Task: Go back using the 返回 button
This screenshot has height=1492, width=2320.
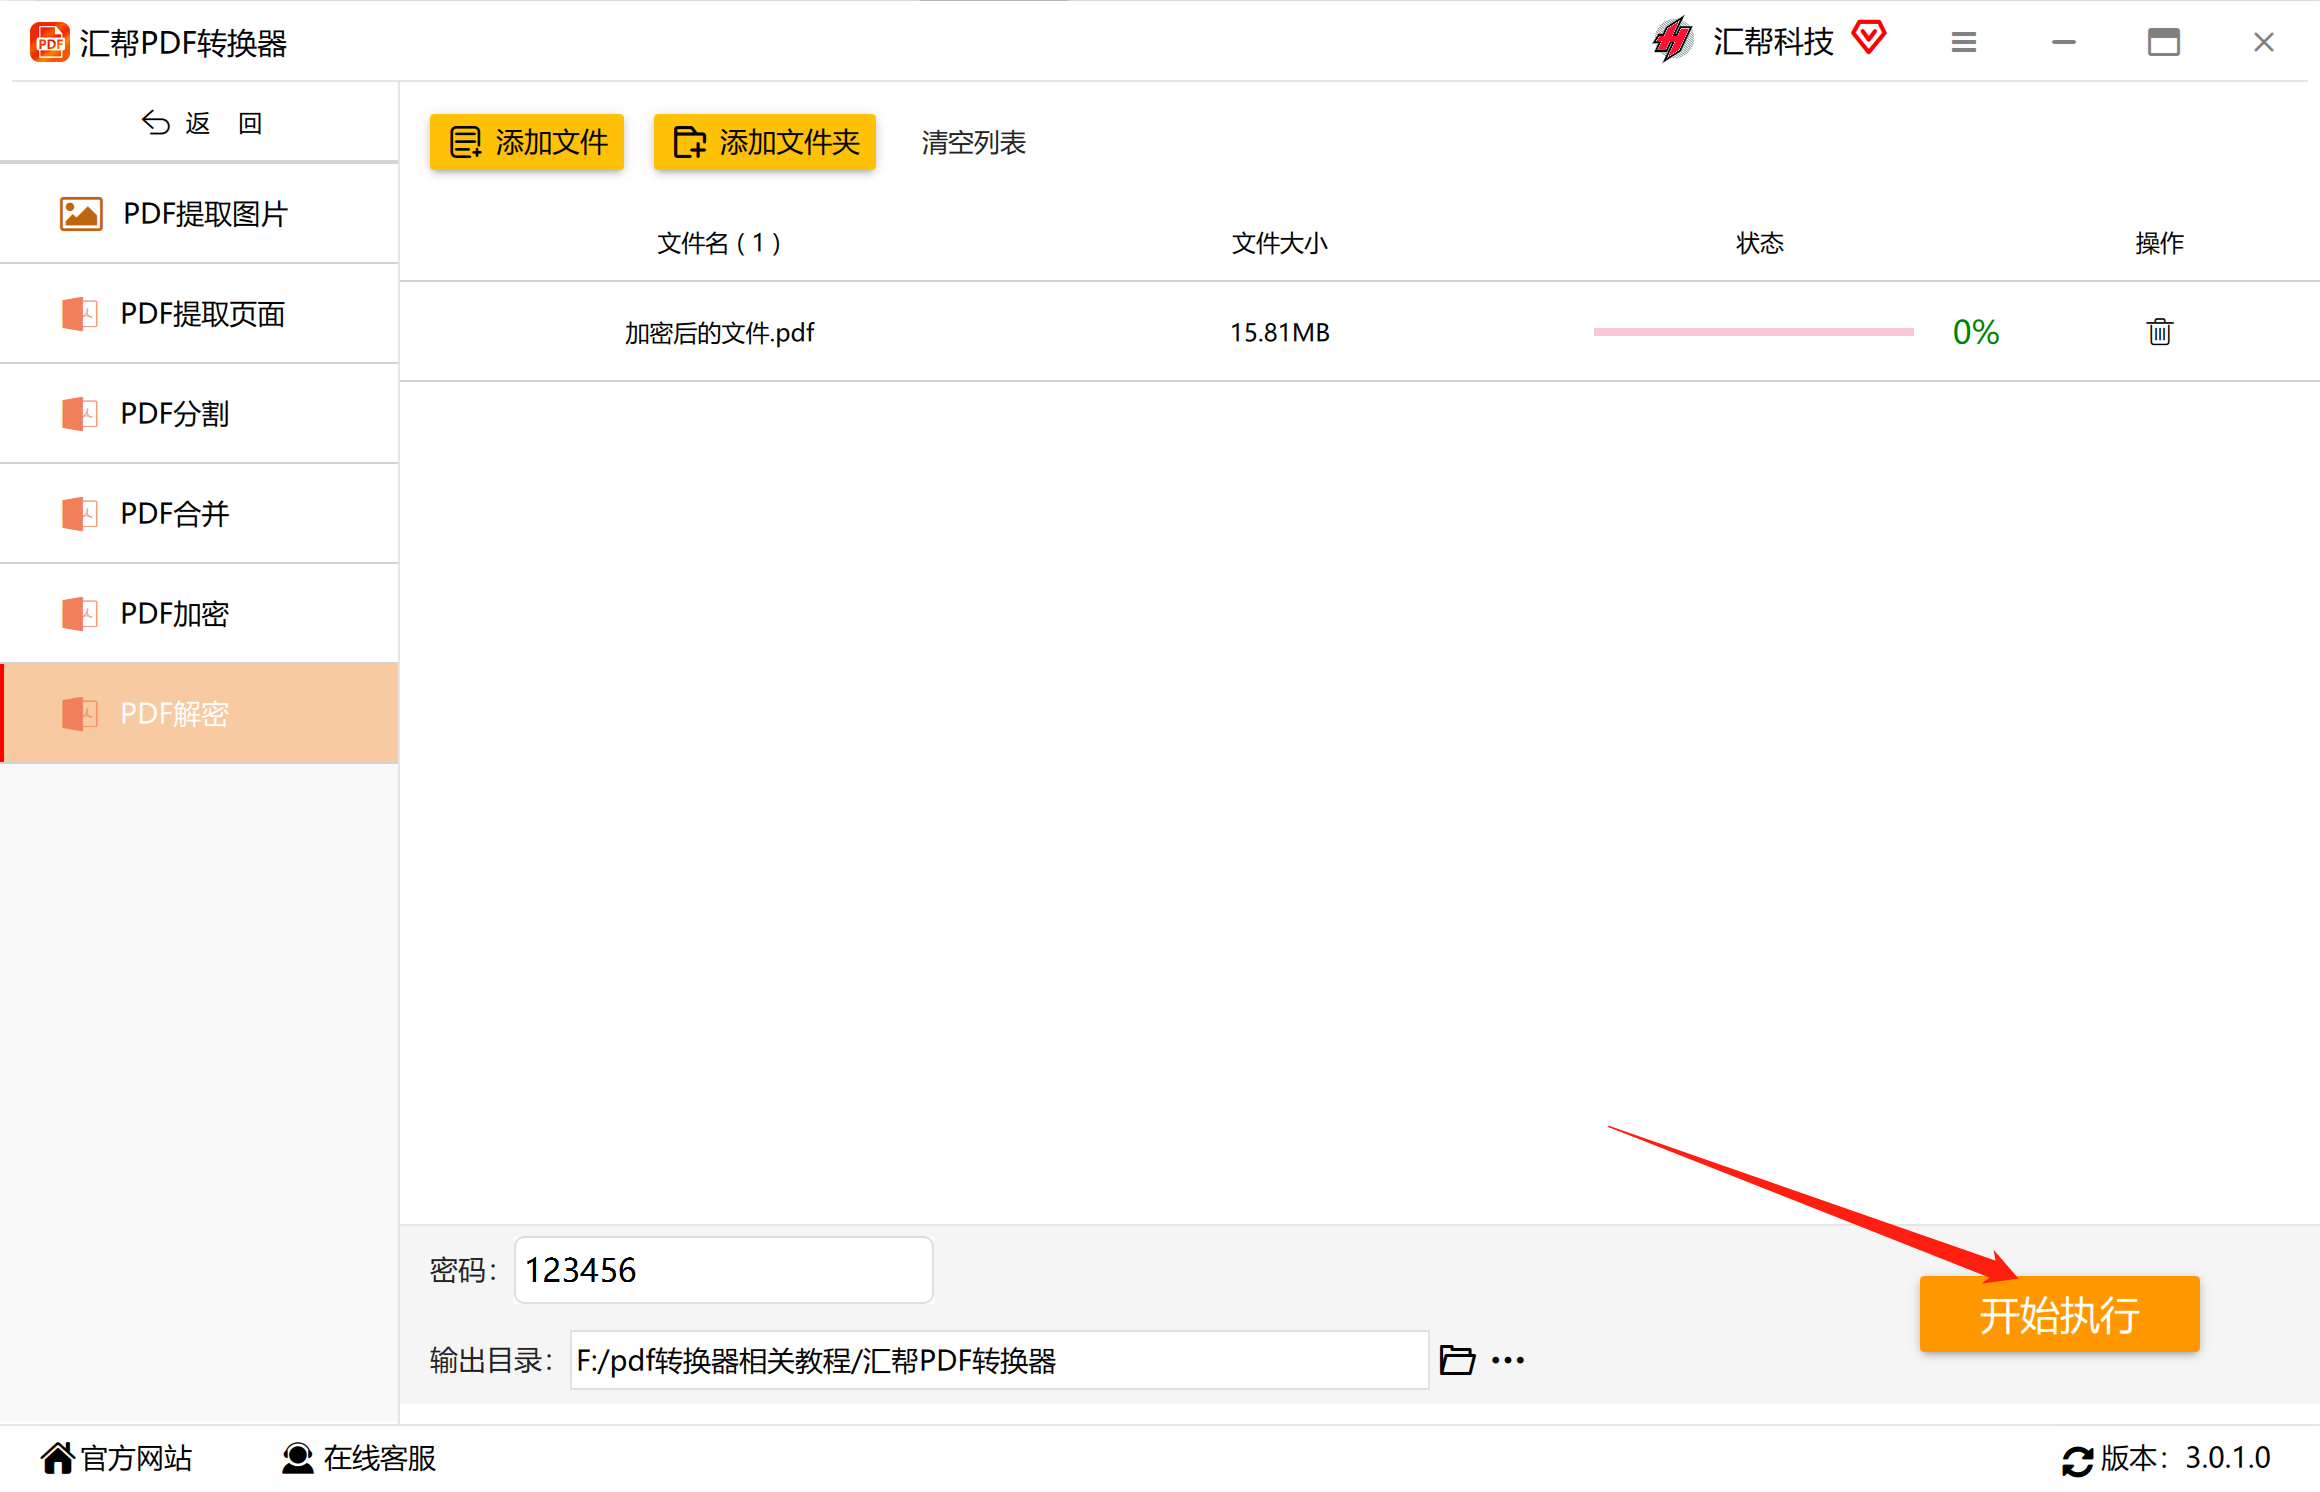Action: [200, 123]
